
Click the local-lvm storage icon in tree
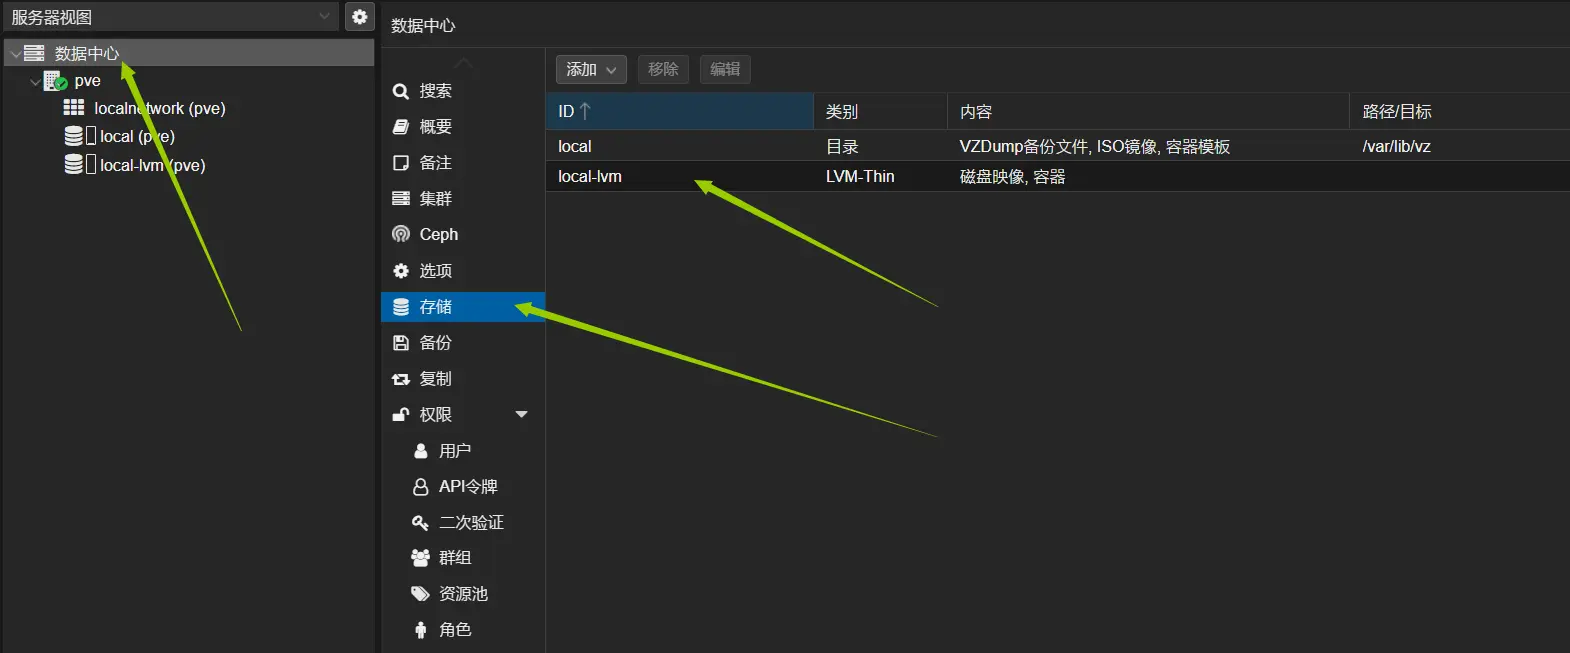[x=74, y=165]
